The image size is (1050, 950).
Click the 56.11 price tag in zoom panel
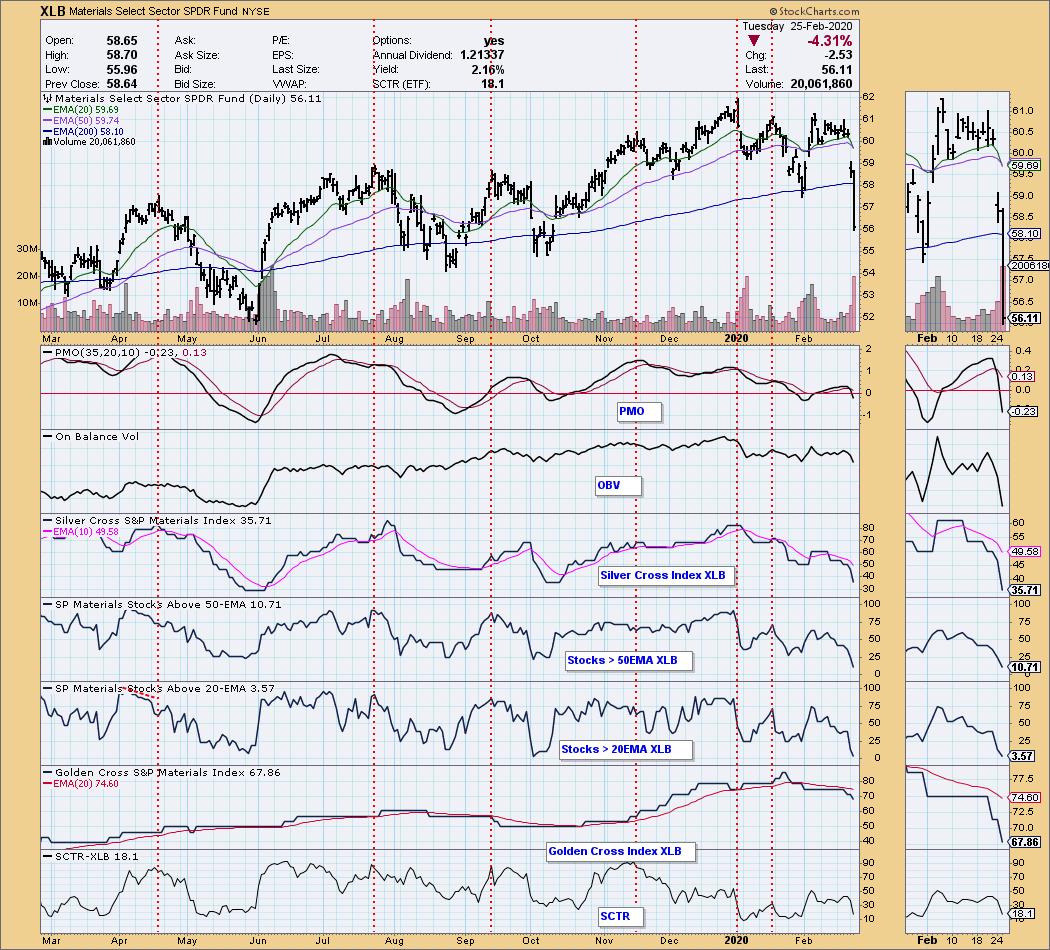click(x=1025, y=319)
